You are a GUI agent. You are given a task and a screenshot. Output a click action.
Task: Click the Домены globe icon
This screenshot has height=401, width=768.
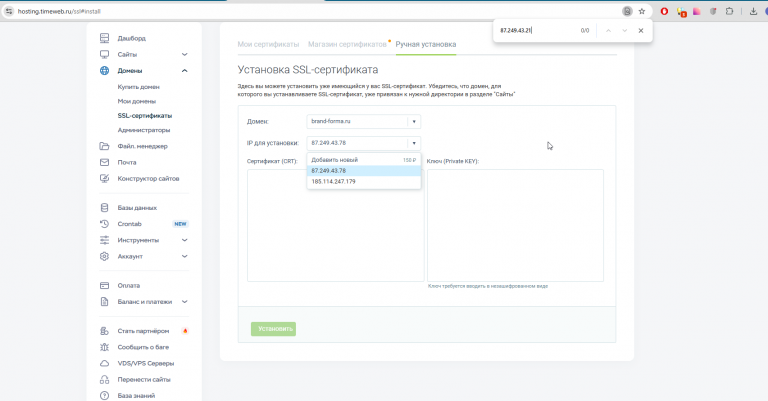click(x=104, y=71)
